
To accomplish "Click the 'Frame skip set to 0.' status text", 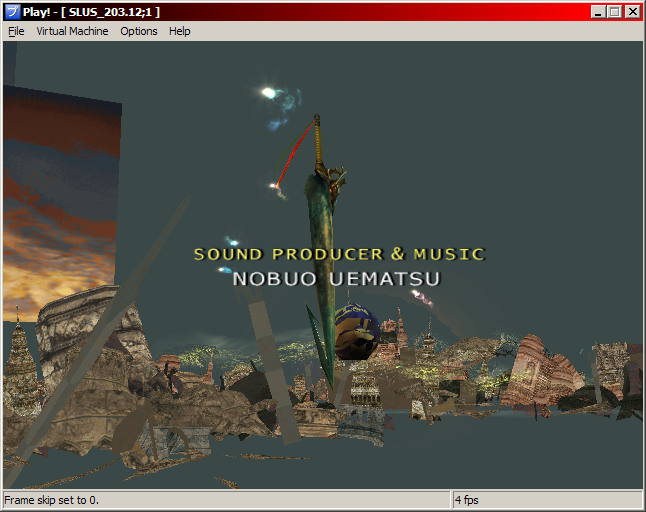I will (x=51, y=500).
